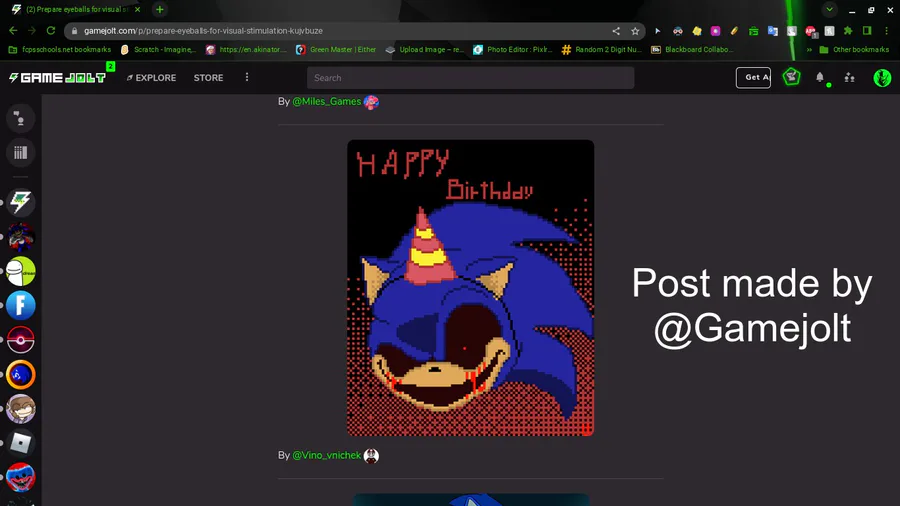Open the Roblox community icon

click(x=21, y=443)
